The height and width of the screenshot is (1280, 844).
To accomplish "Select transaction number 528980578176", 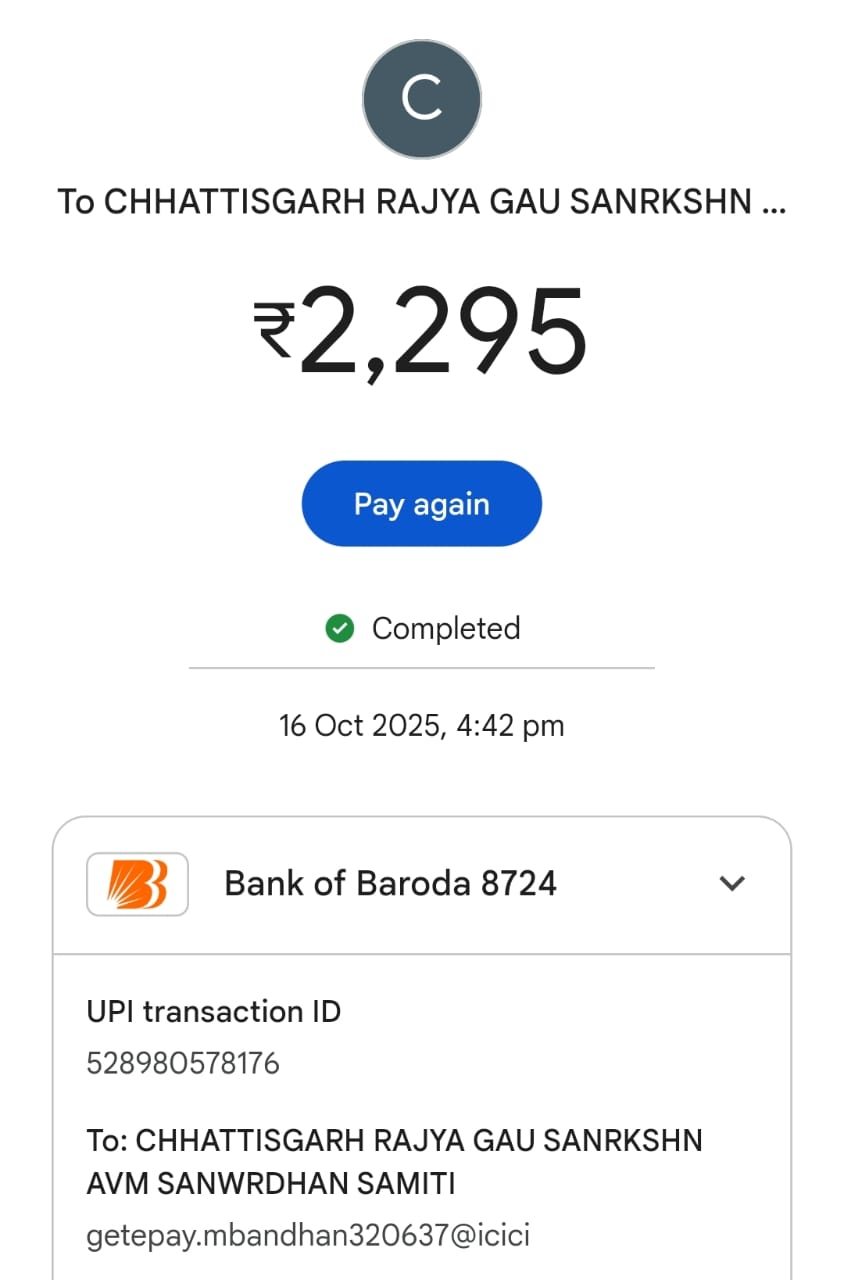I will coord(183,1063).
